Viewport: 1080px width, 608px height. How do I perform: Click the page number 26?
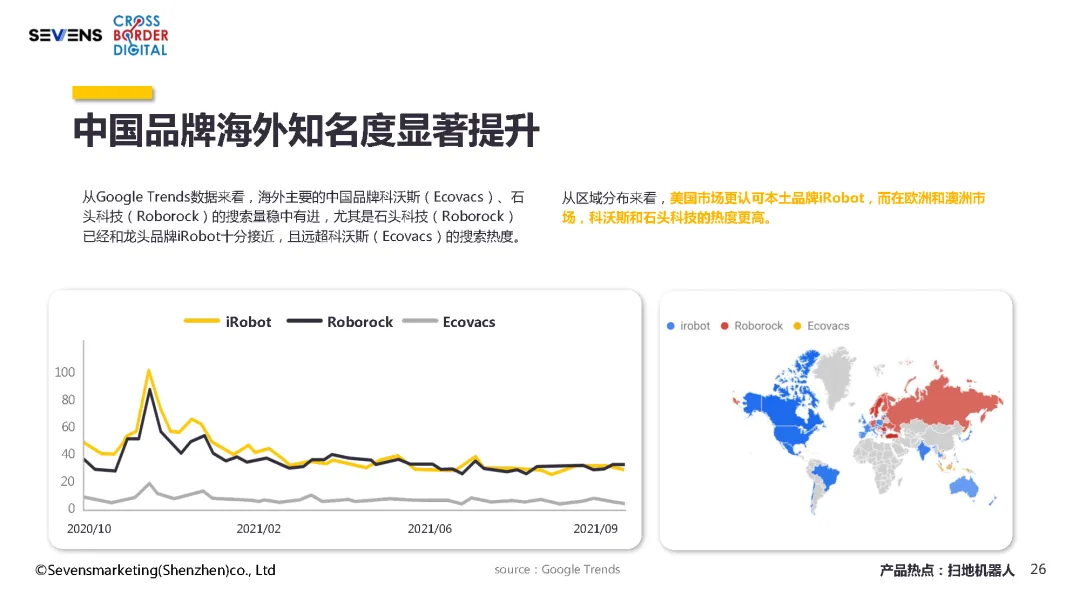click(1038, 569)
